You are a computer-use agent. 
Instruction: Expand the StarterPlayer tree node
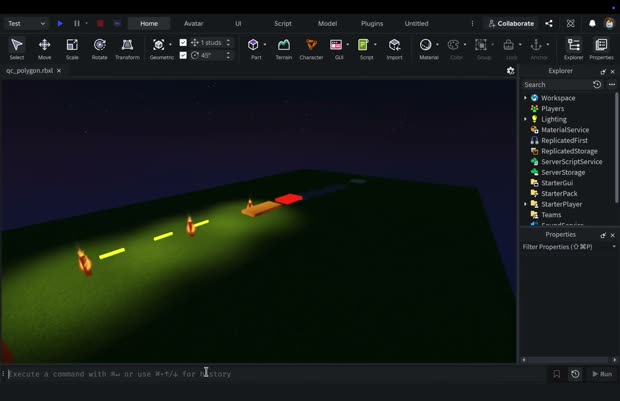click(525, 204)
